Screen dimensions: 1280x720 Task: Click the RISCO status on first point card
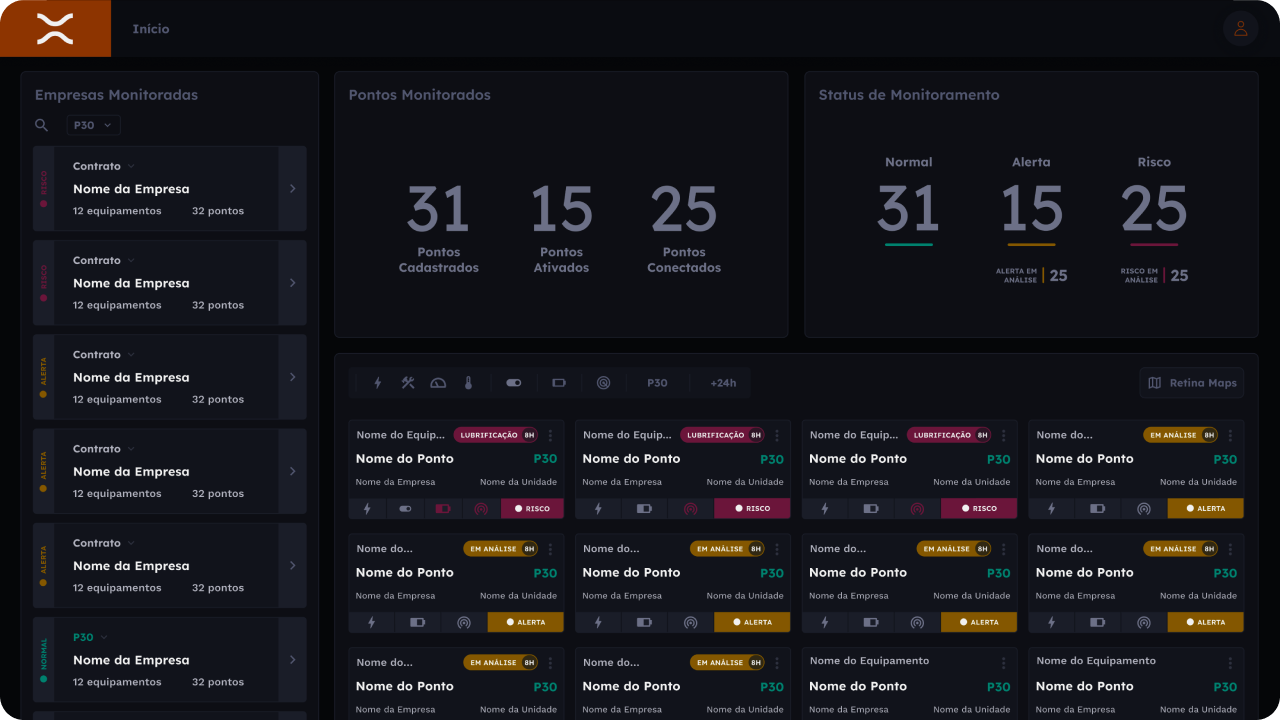[x=532, y=508]
